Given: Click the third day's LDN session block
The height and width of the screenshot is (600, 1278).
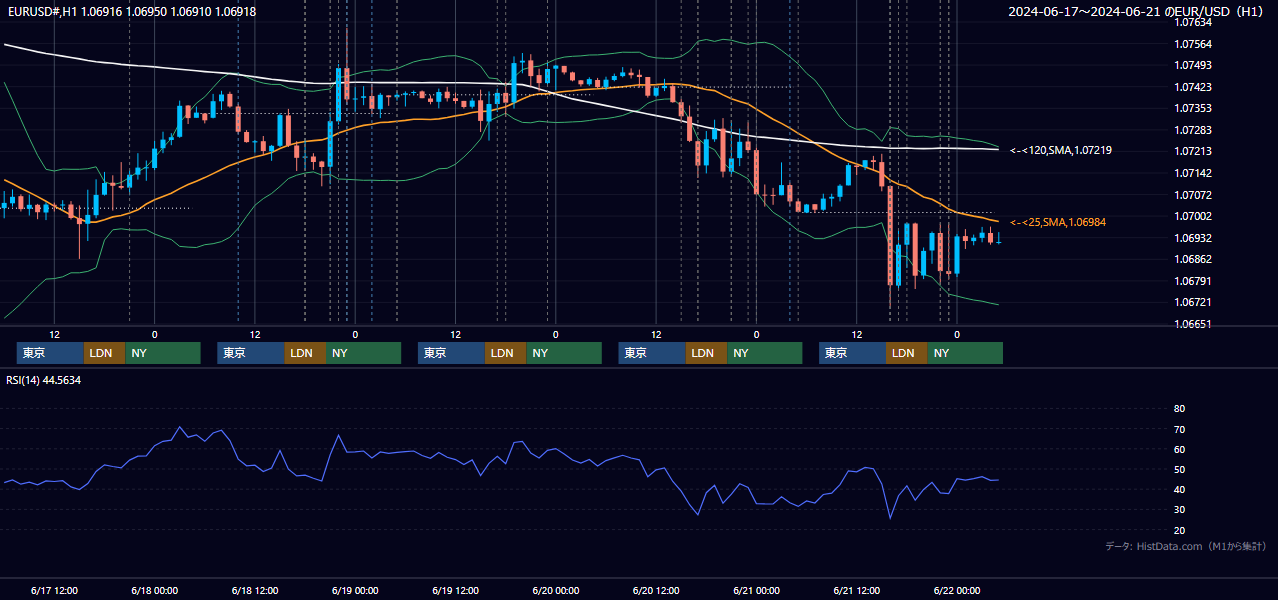Looking at the screenshot, I should click(506, 353).
